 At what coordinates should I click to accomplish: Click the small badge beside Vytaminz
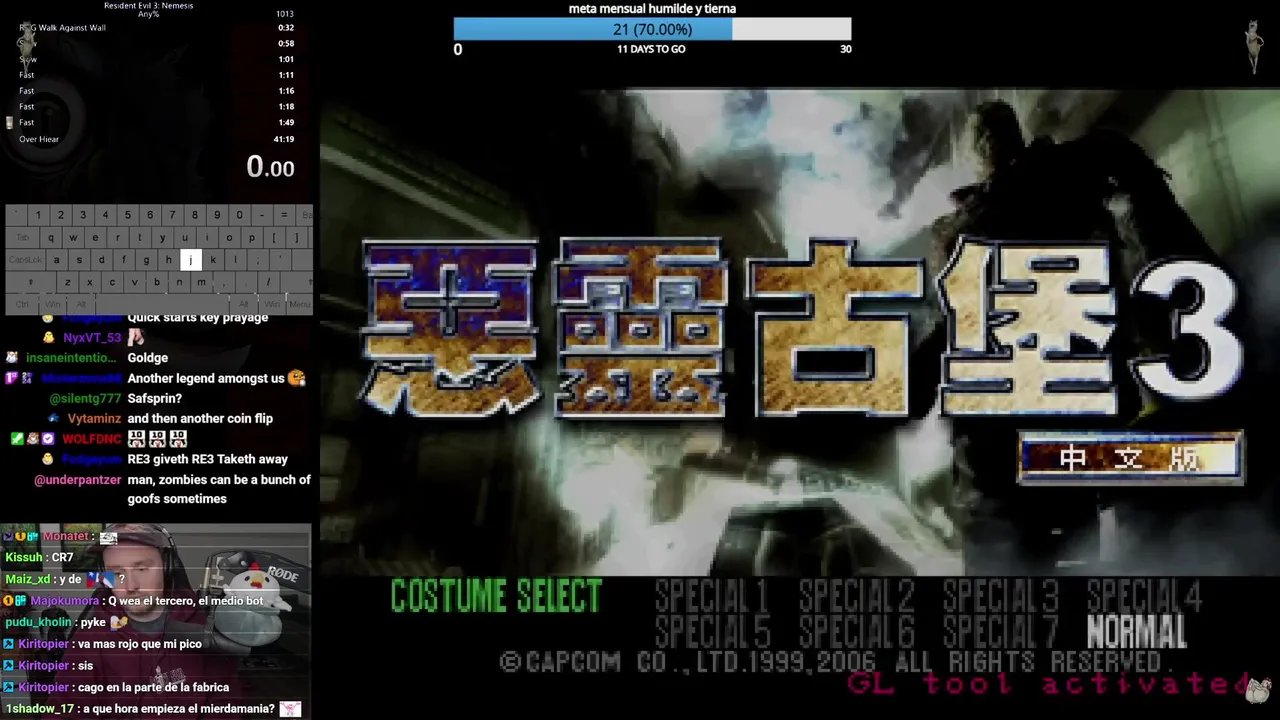click(x=53, y=418)
